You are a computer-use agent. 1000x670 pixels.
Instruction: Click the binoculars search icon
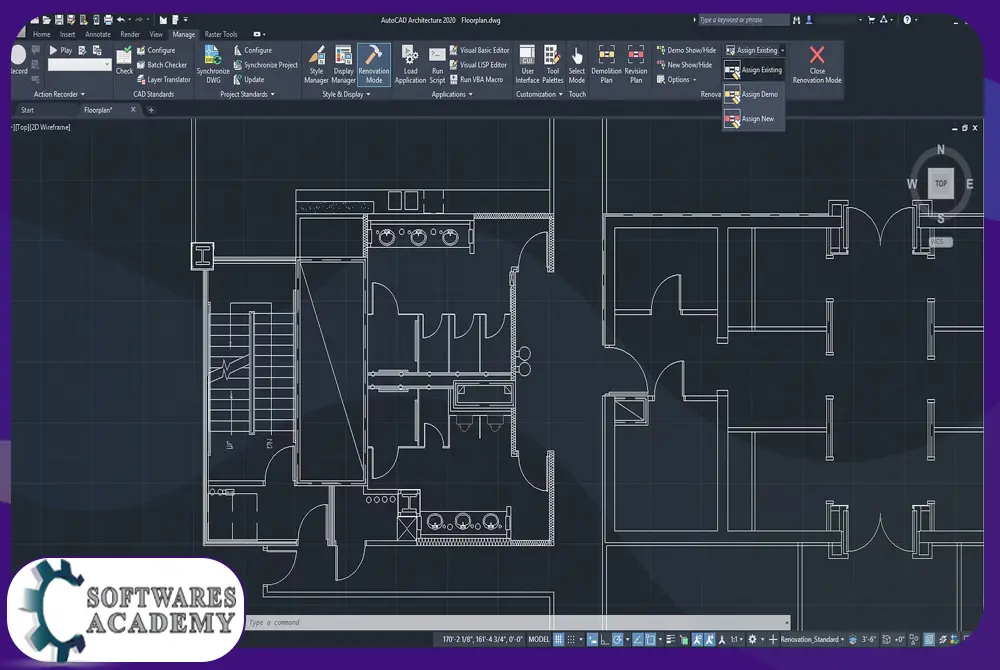[797, 20]
